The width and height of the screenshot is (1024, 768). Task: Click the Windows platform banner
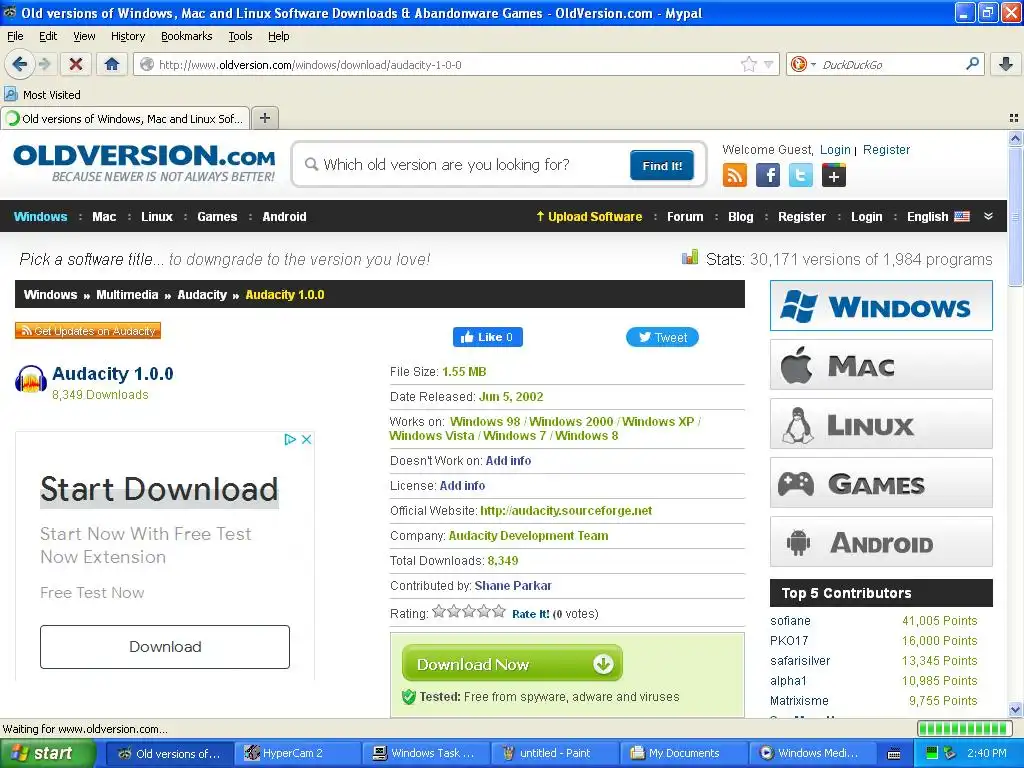(x=881, y=306)
